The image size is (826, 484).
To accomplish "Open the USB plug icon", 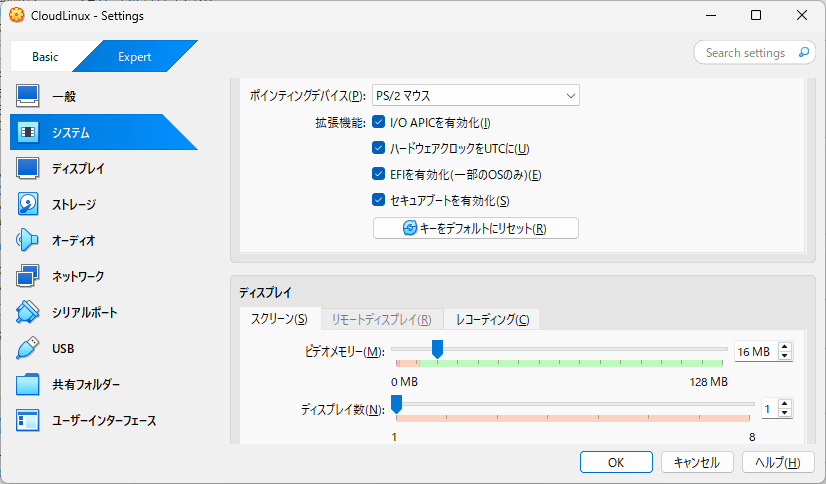I will 27,349.
